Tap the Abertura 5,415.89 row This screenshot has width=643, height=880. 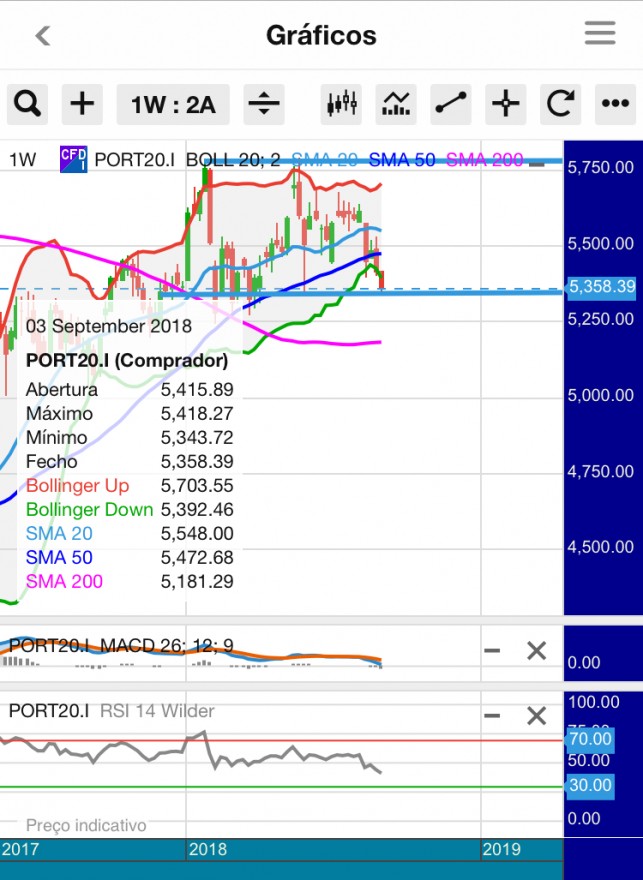coord(130,389)
